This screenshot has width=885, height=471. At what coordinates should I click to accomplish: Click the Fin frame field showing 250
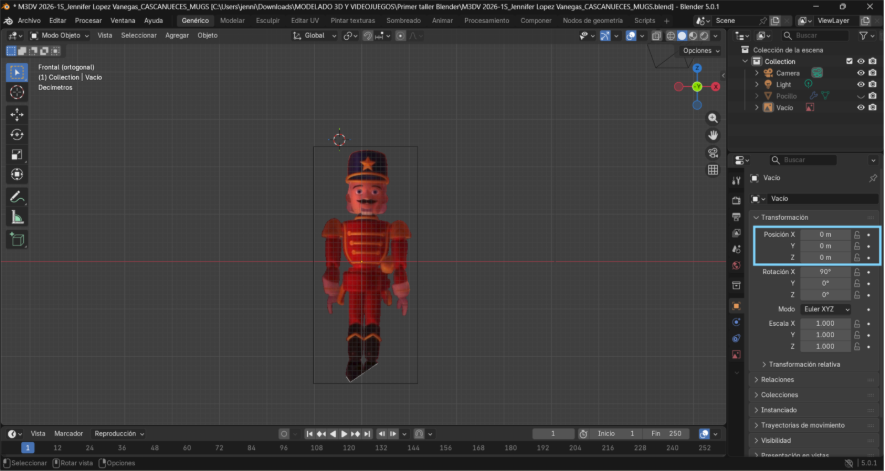(x=667, y=433)
